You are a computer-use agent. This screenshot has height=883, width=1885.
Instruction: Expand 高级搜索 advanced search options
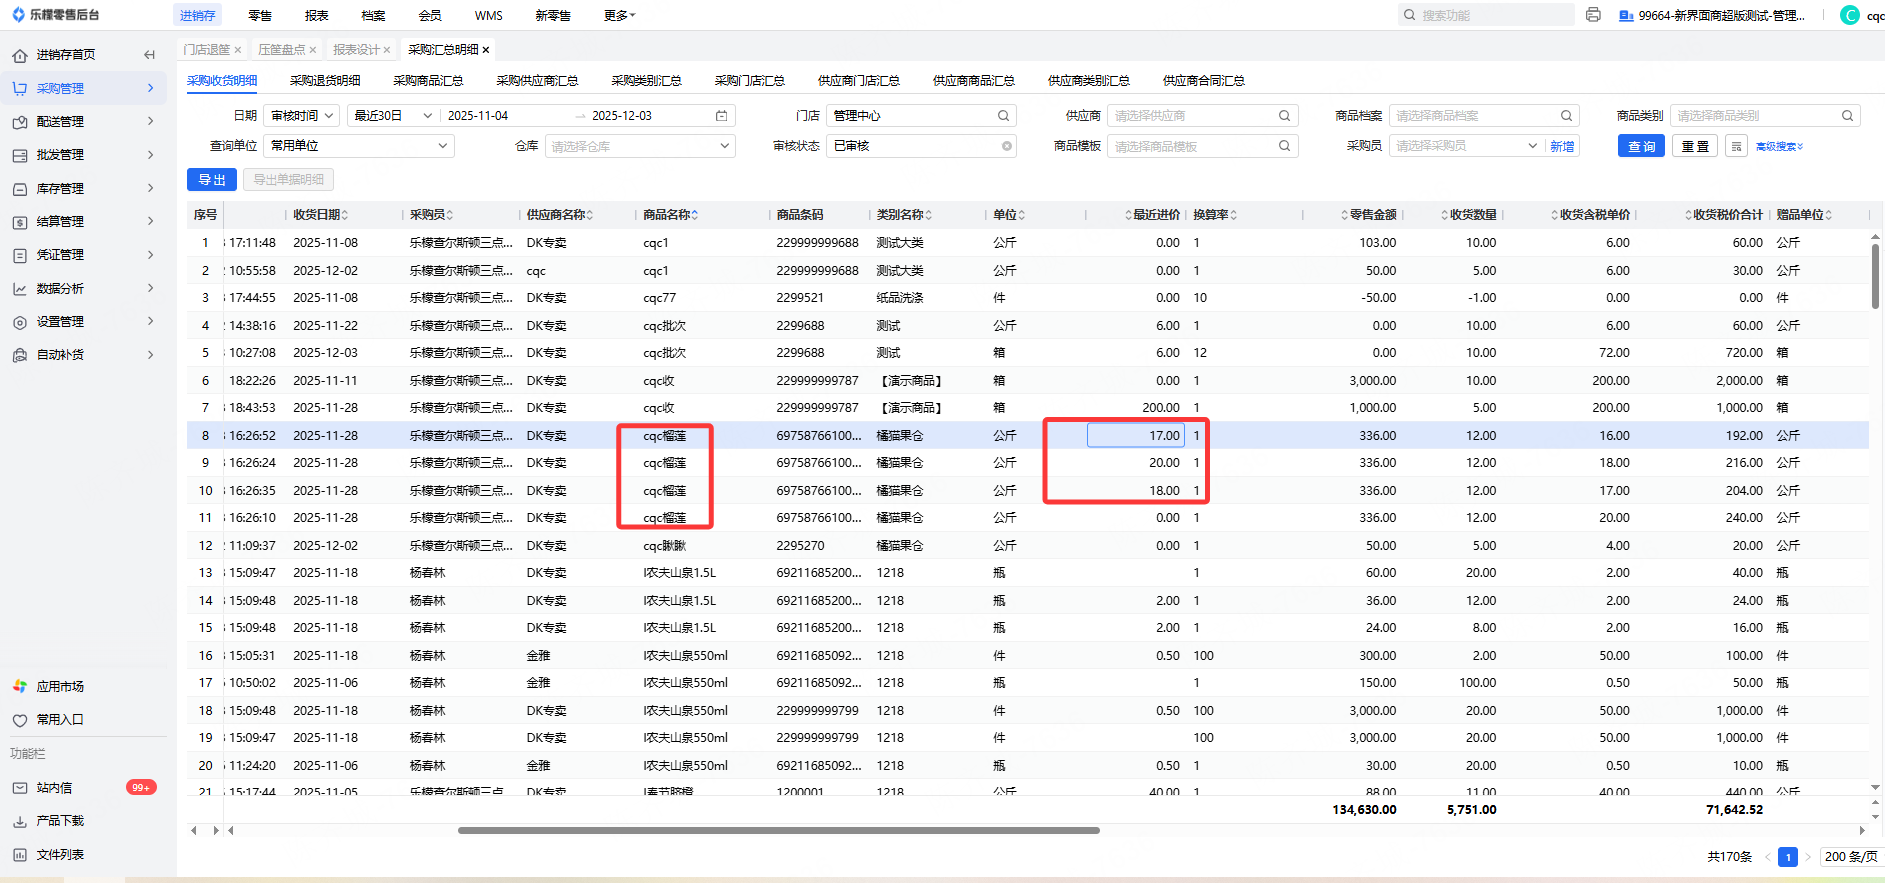coord(1780,147)
